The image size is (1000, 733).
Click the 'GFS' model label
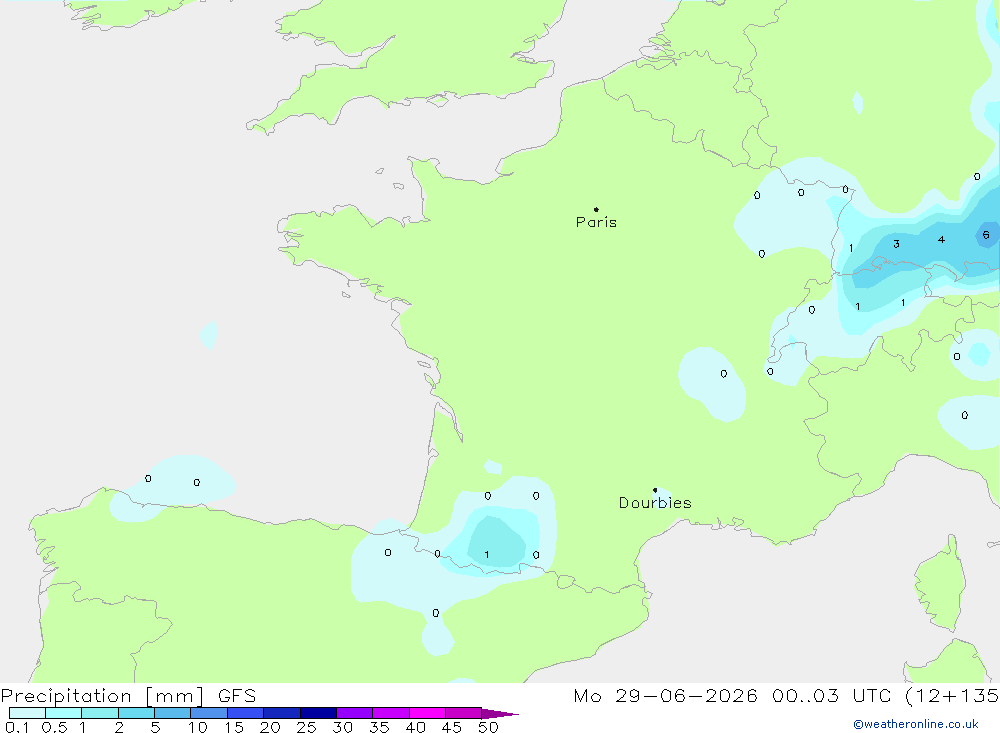coord(237,696)
